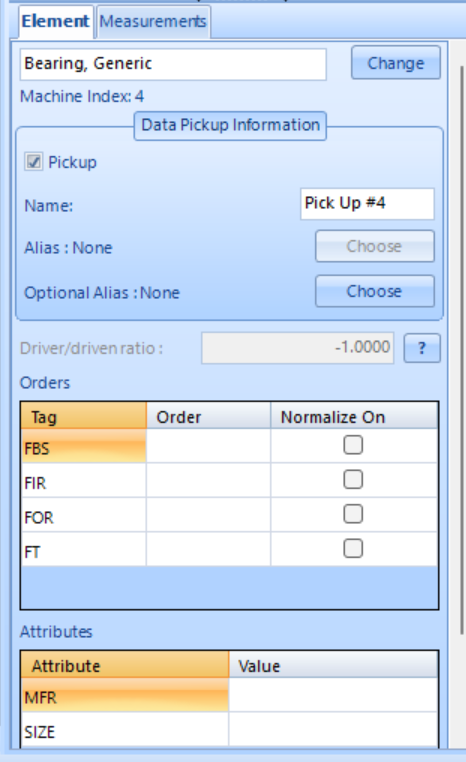Toggle the Pickup checkbox

click(x=34, y=161)
